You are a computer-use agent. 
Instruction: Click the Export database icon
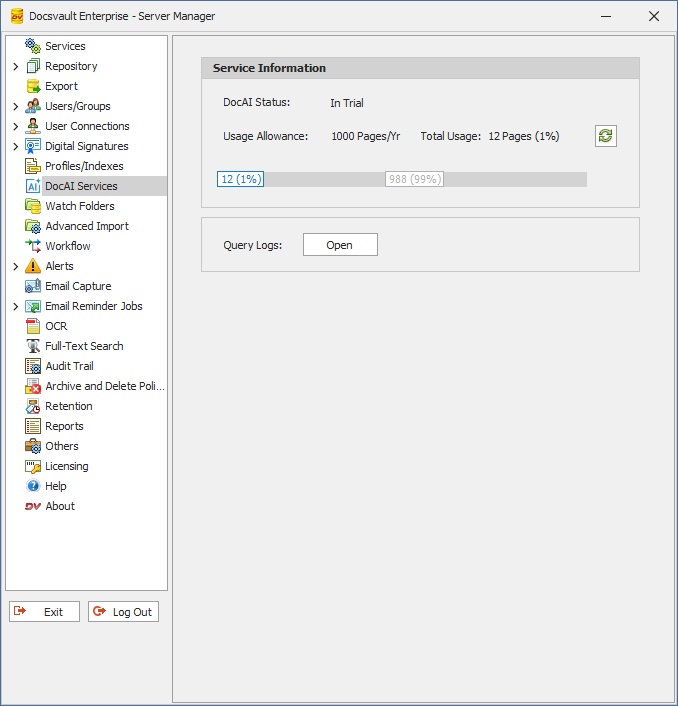point(32,86)
